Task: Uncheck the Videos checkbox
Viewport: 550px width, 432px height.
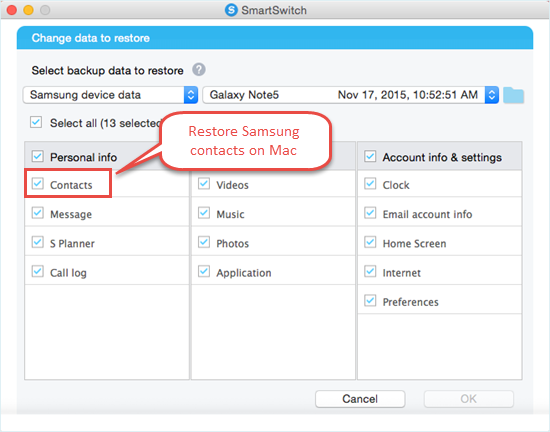Action: [204, 183]
